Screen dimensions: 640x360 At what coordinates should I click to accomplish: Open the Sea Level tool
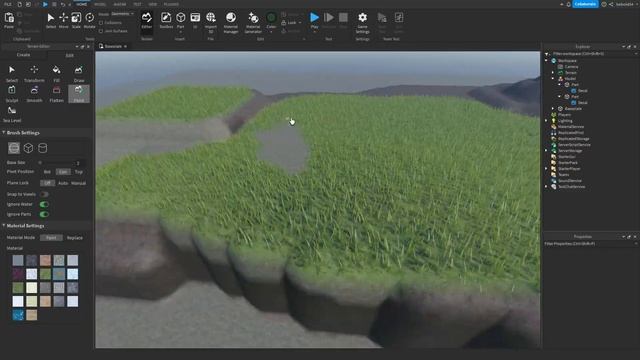(12, 114)
